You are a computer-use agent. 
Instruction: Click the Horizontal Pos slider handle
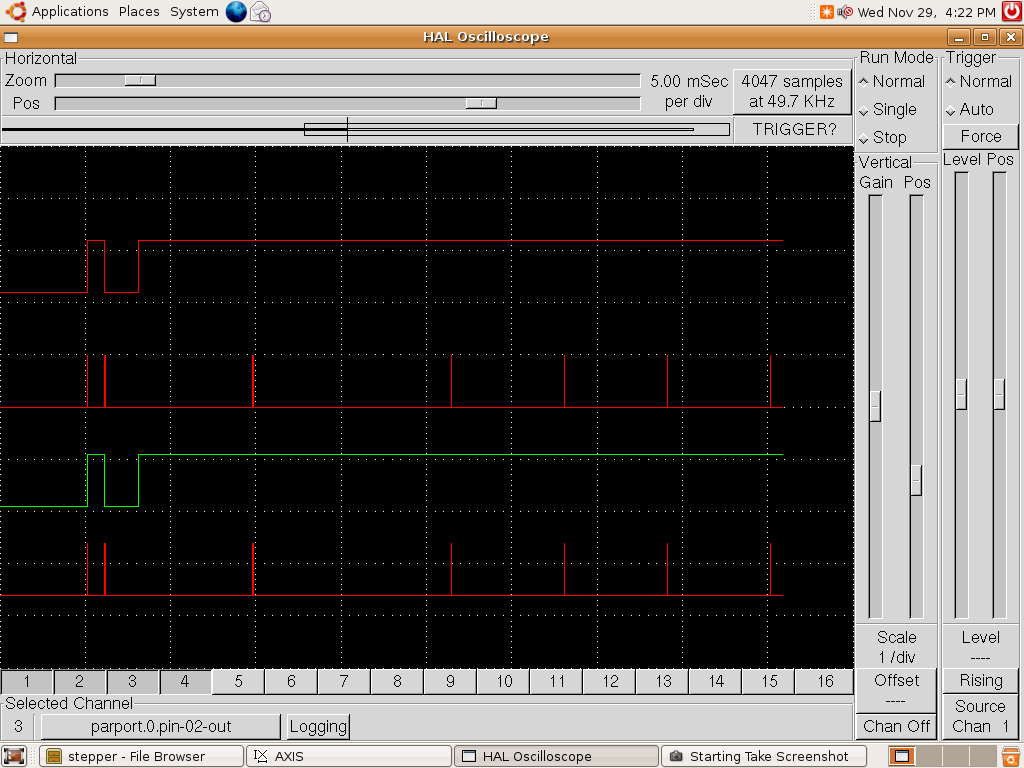[481, 103]
